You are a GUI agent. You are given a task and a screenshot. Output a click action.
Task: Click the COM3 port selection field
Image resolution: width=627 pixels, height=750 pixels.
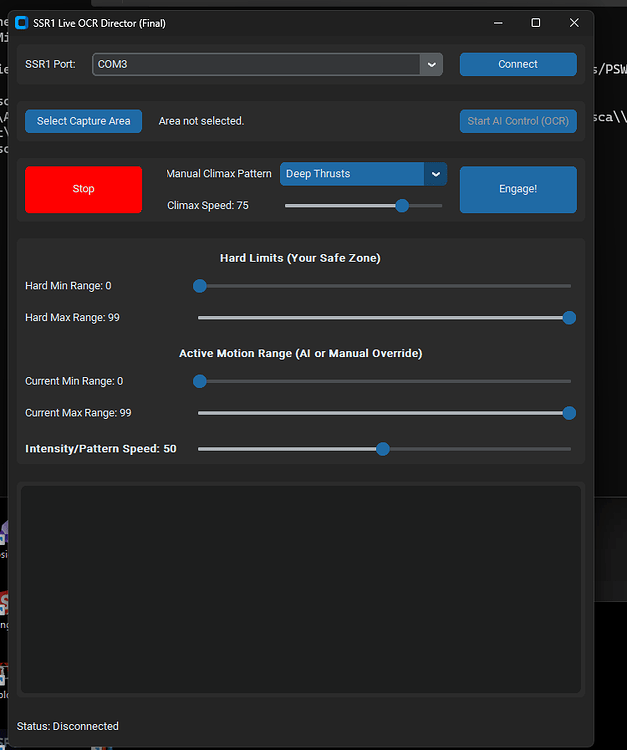tap(256, 64)
